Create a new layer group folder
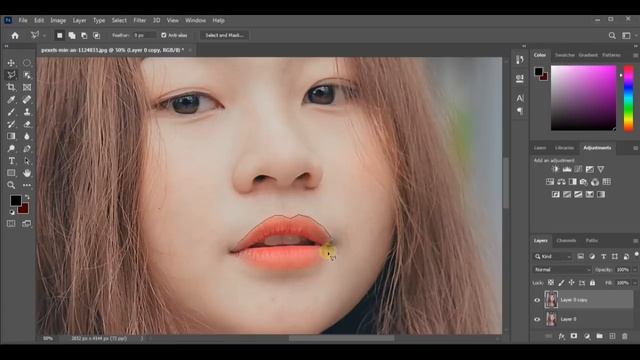 (x=599, y=336)
